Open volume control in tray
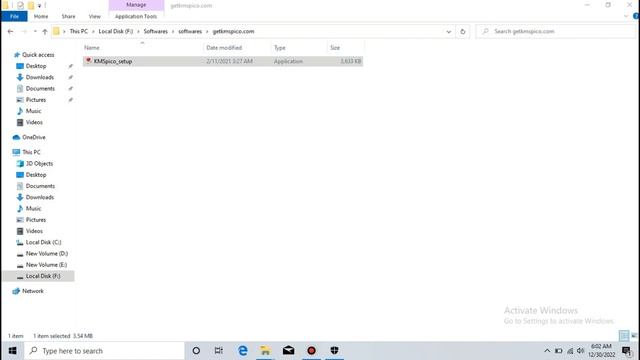The image size is (640, 360). (580, 351)
